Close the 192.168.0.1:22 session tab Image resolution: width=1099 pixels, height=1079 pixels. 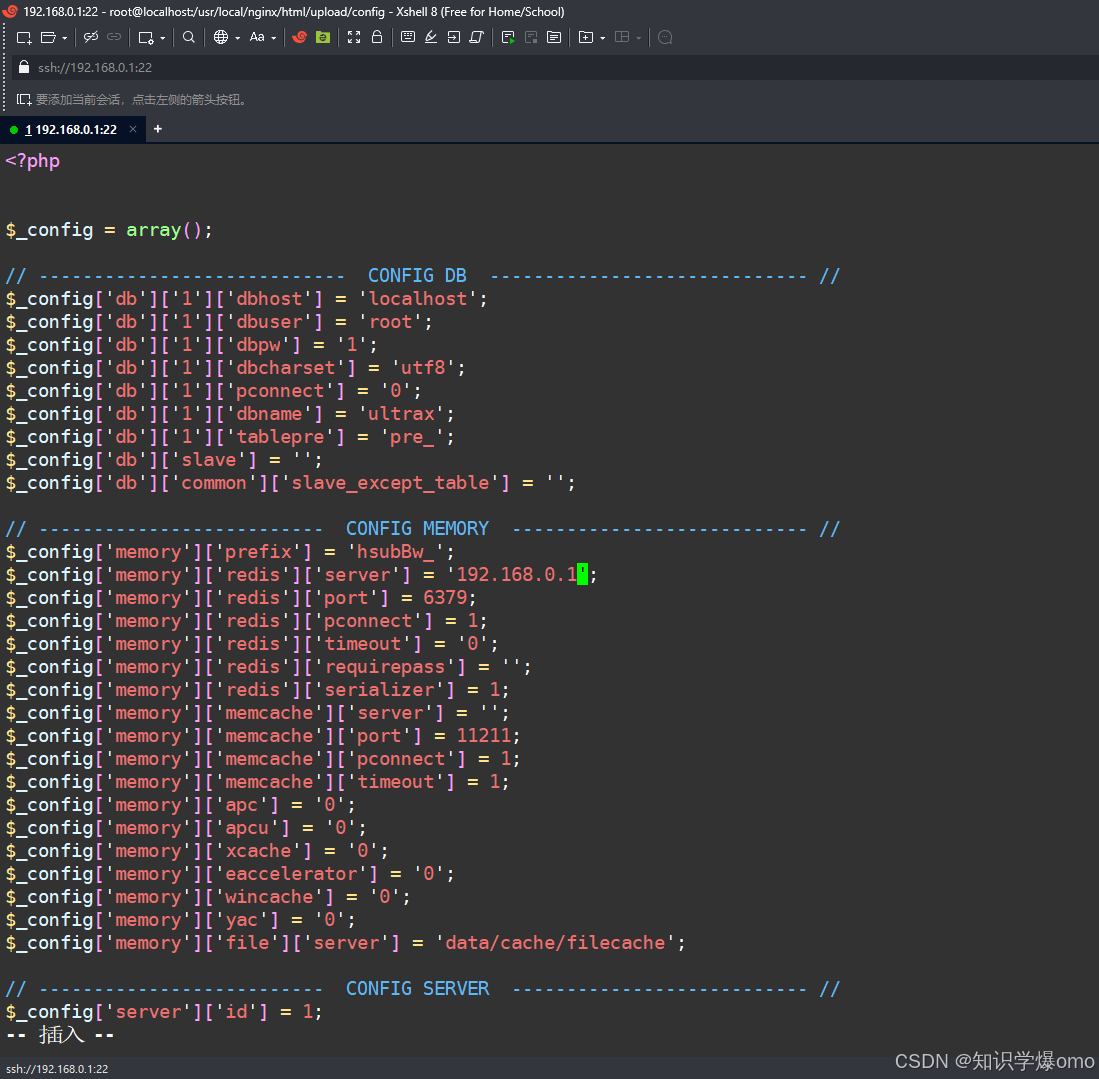(x=132, y=130)
